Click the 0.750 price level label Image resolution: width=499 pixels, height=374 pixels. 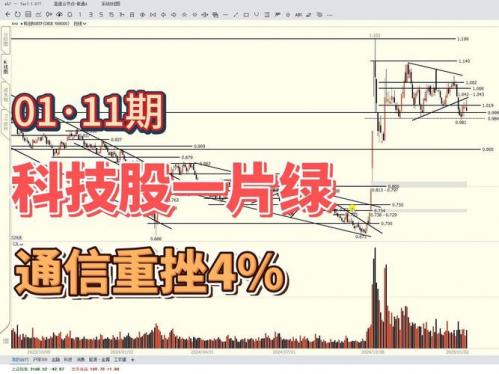(398, 205)
